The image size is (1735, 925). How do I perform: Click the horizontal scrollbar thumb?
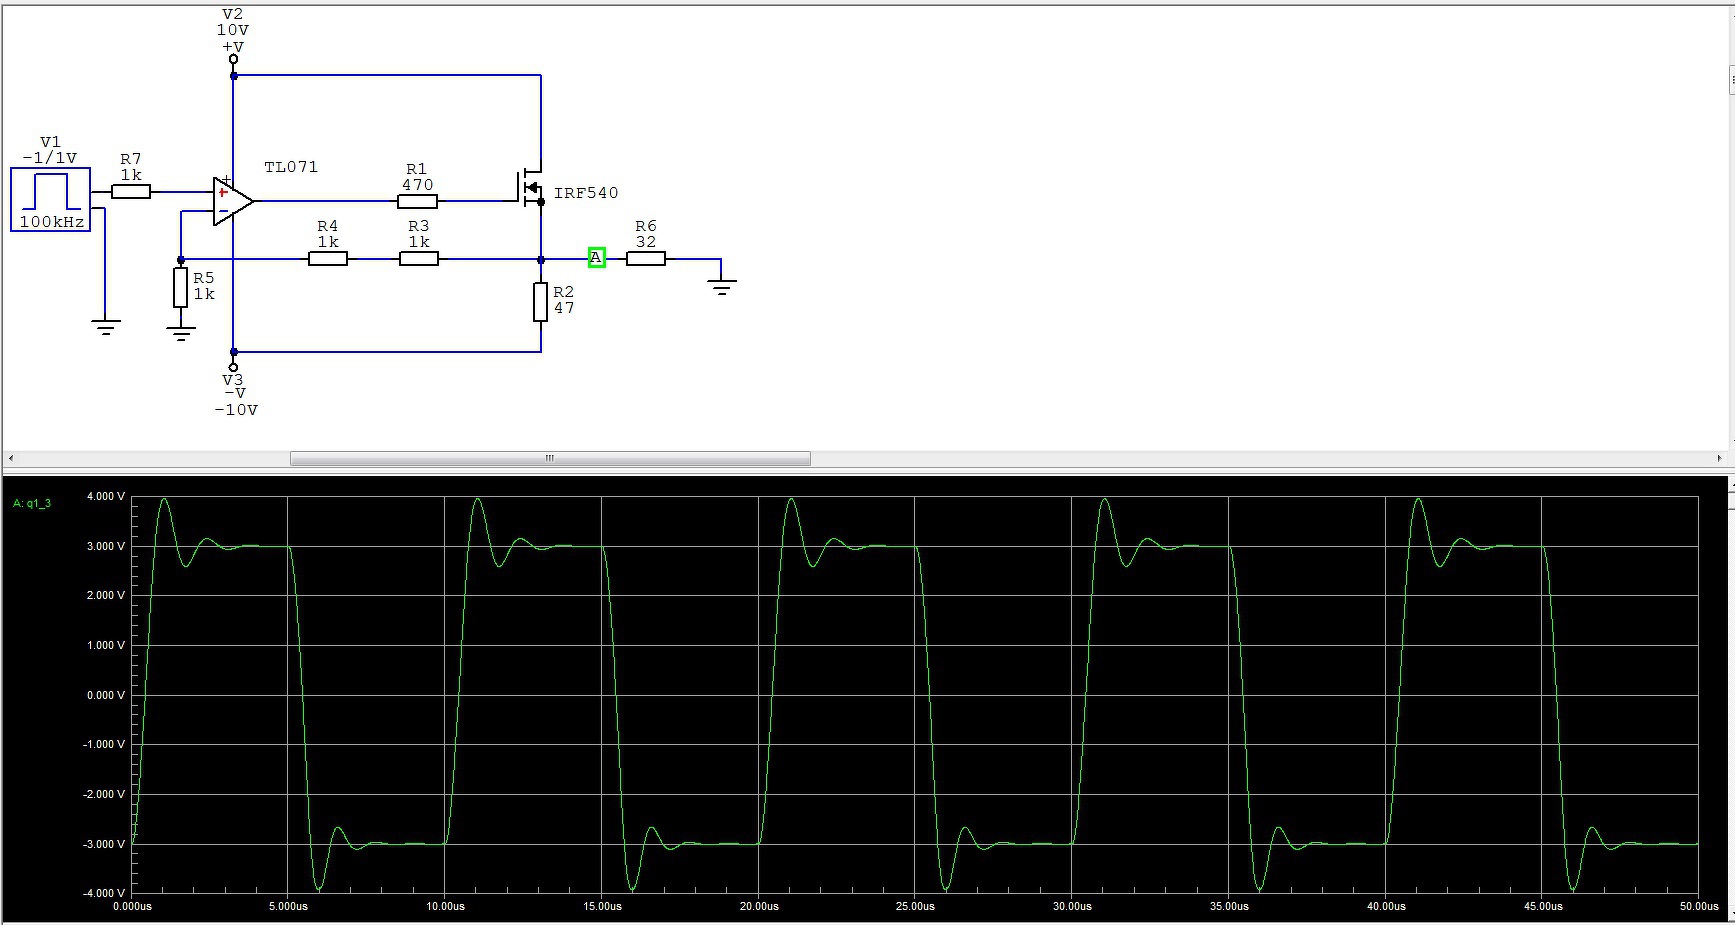point(550,458)
